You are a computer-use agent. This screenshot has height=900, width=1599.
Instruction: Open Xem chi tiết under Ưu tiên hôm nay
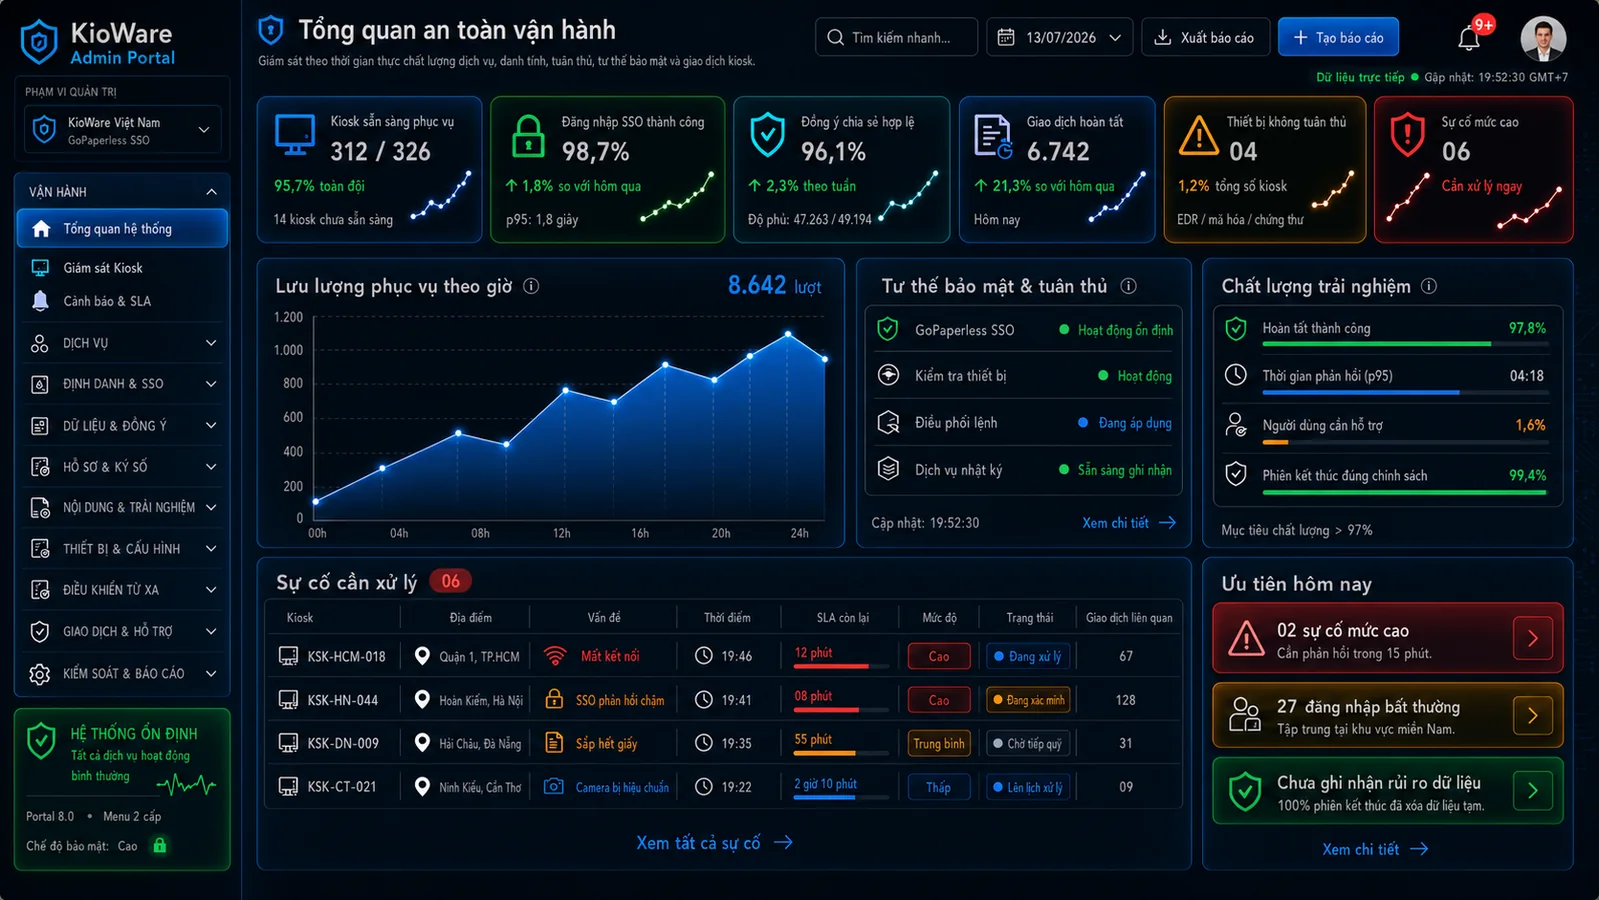click(x=1375, y=849)
